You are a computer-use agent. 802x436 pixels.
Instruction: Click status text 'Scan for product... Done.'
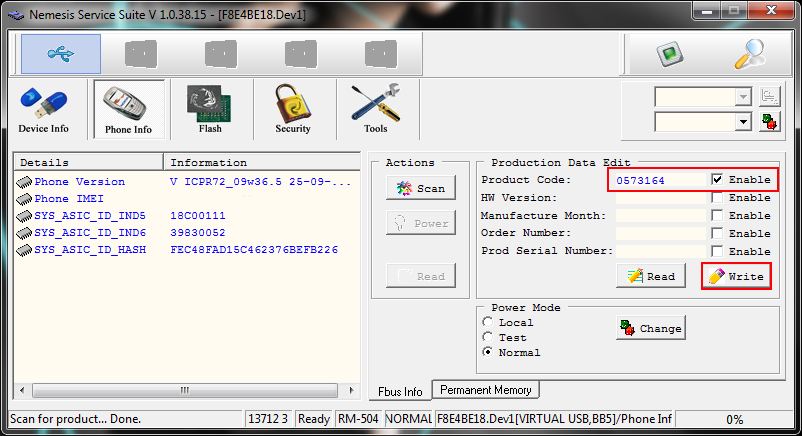pyautogui.click(x=75, y=419)
